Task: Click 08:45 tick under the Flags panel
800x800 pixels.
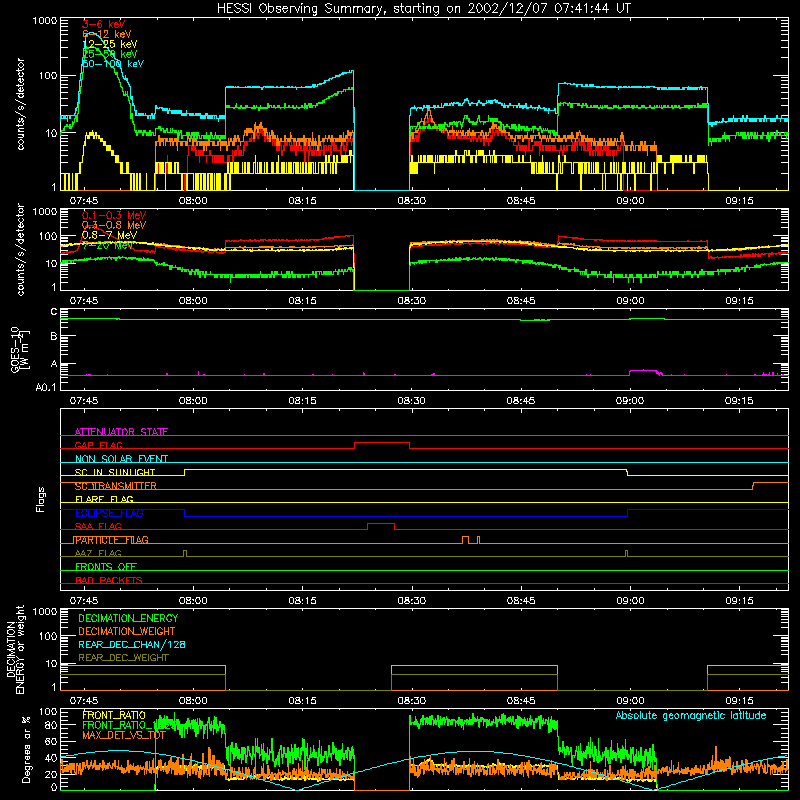Action: [520, 601]
